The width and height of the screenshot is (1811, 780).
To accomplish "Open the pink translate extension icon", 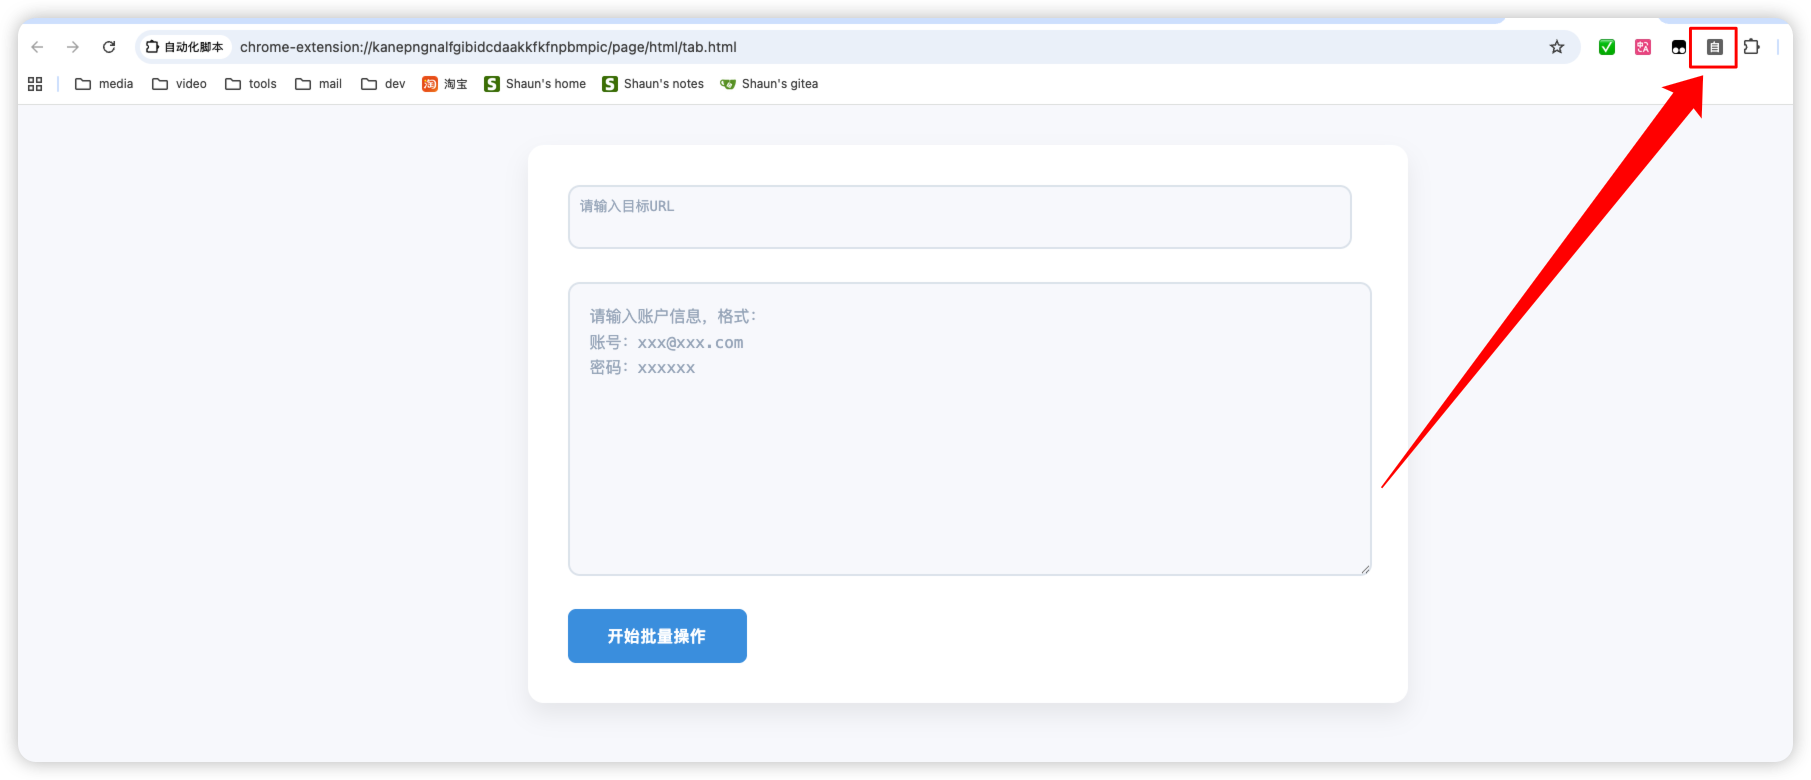I will [x=1642, y=47].
